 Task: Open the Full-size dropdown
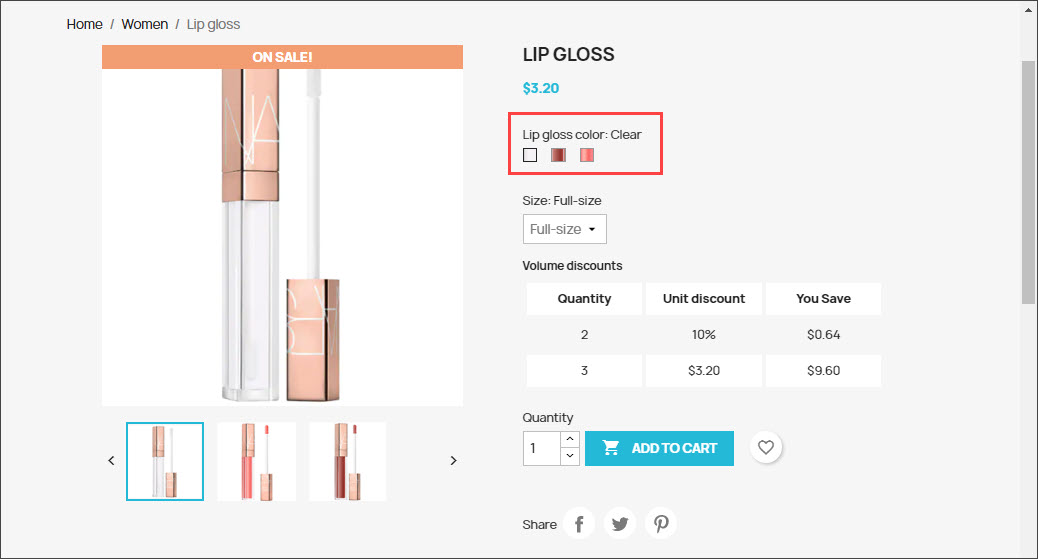point(564,229)
